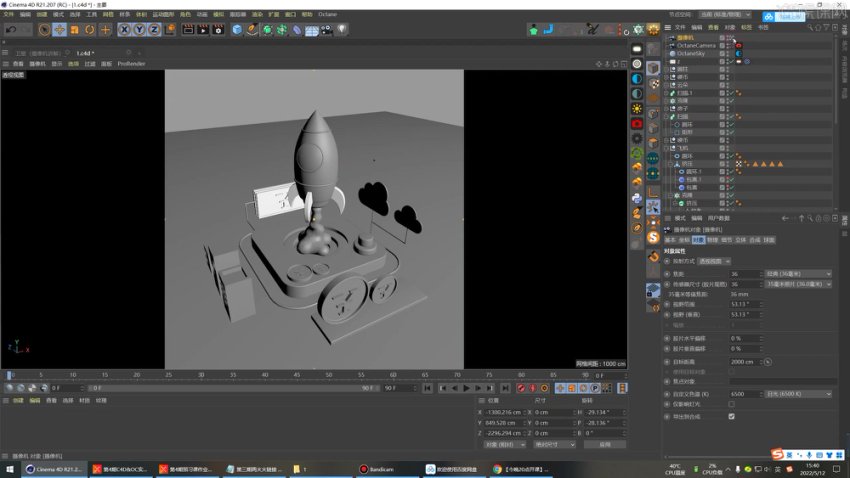Click the light bulb icon in toolbar
The height and width of the screenshot is (478, 850).
click(x=341, y=30)
